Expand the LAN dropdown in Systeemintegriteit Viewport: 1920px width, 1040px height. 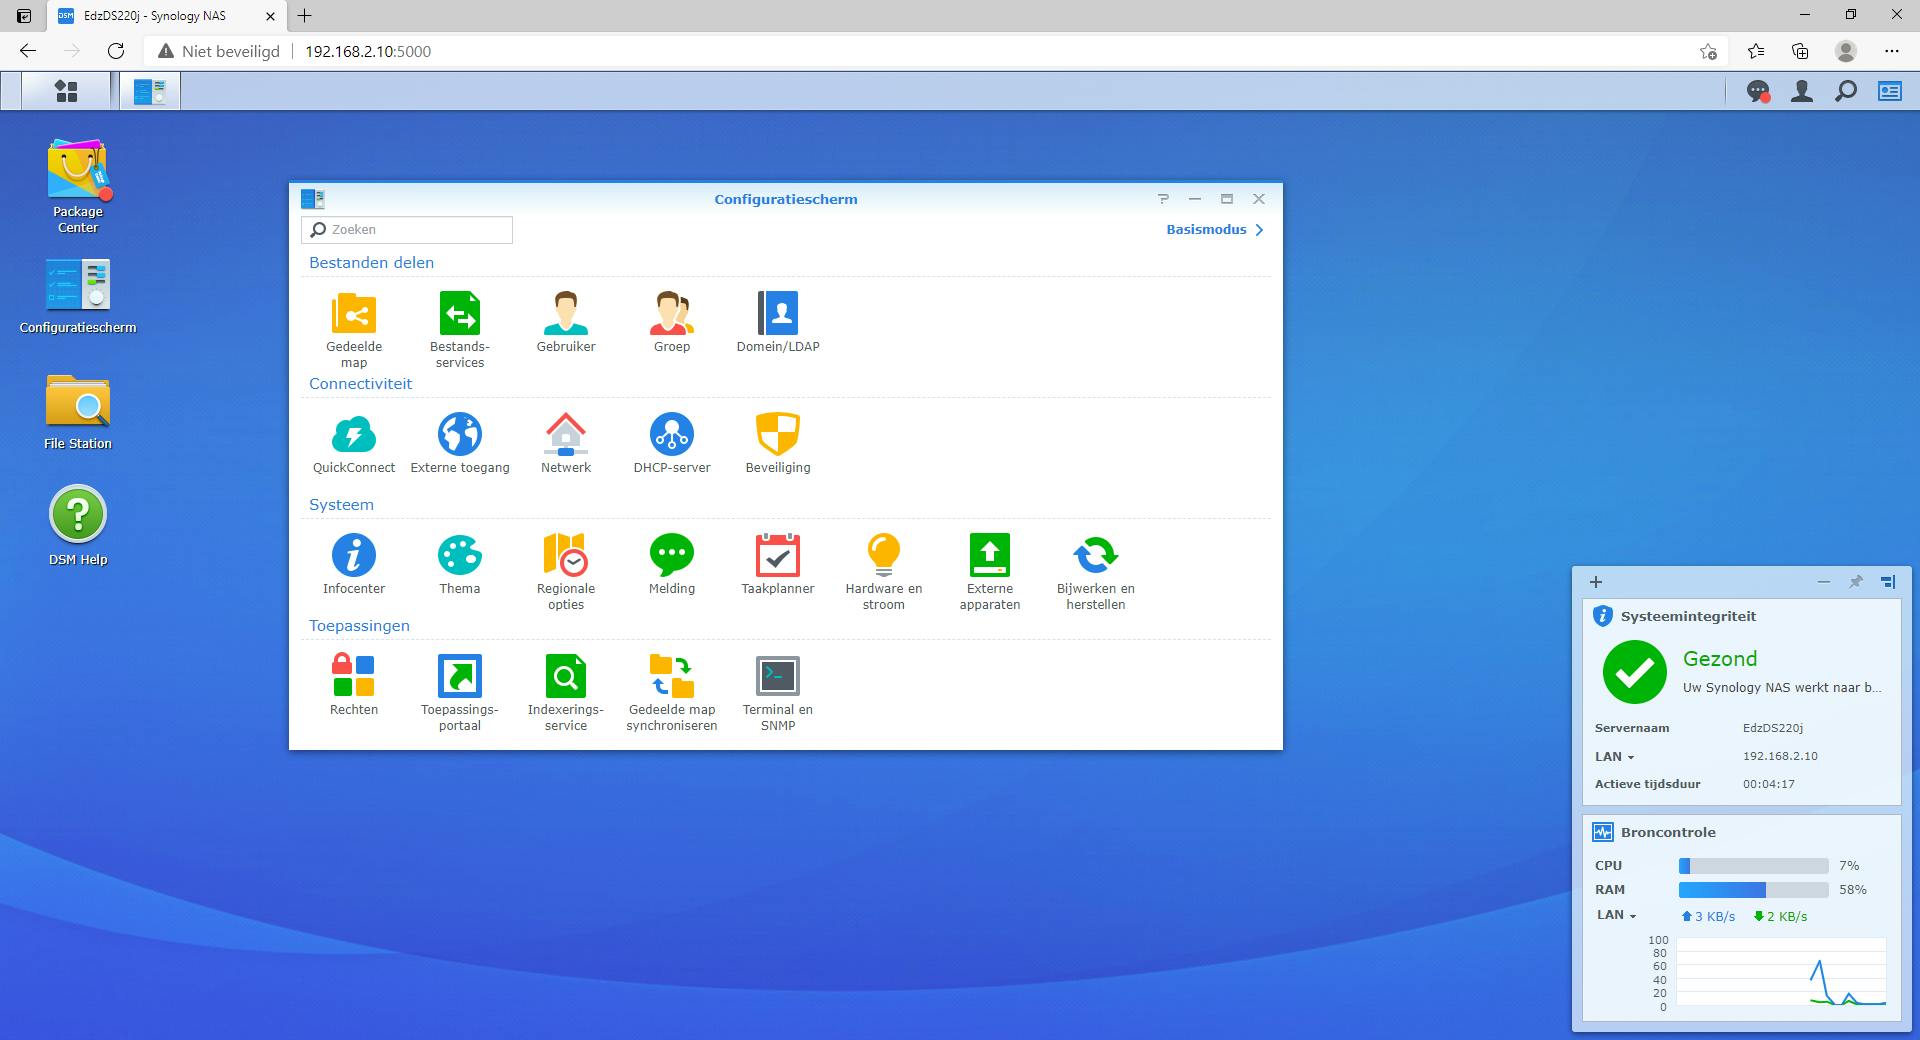click(x=1615, y=757)
